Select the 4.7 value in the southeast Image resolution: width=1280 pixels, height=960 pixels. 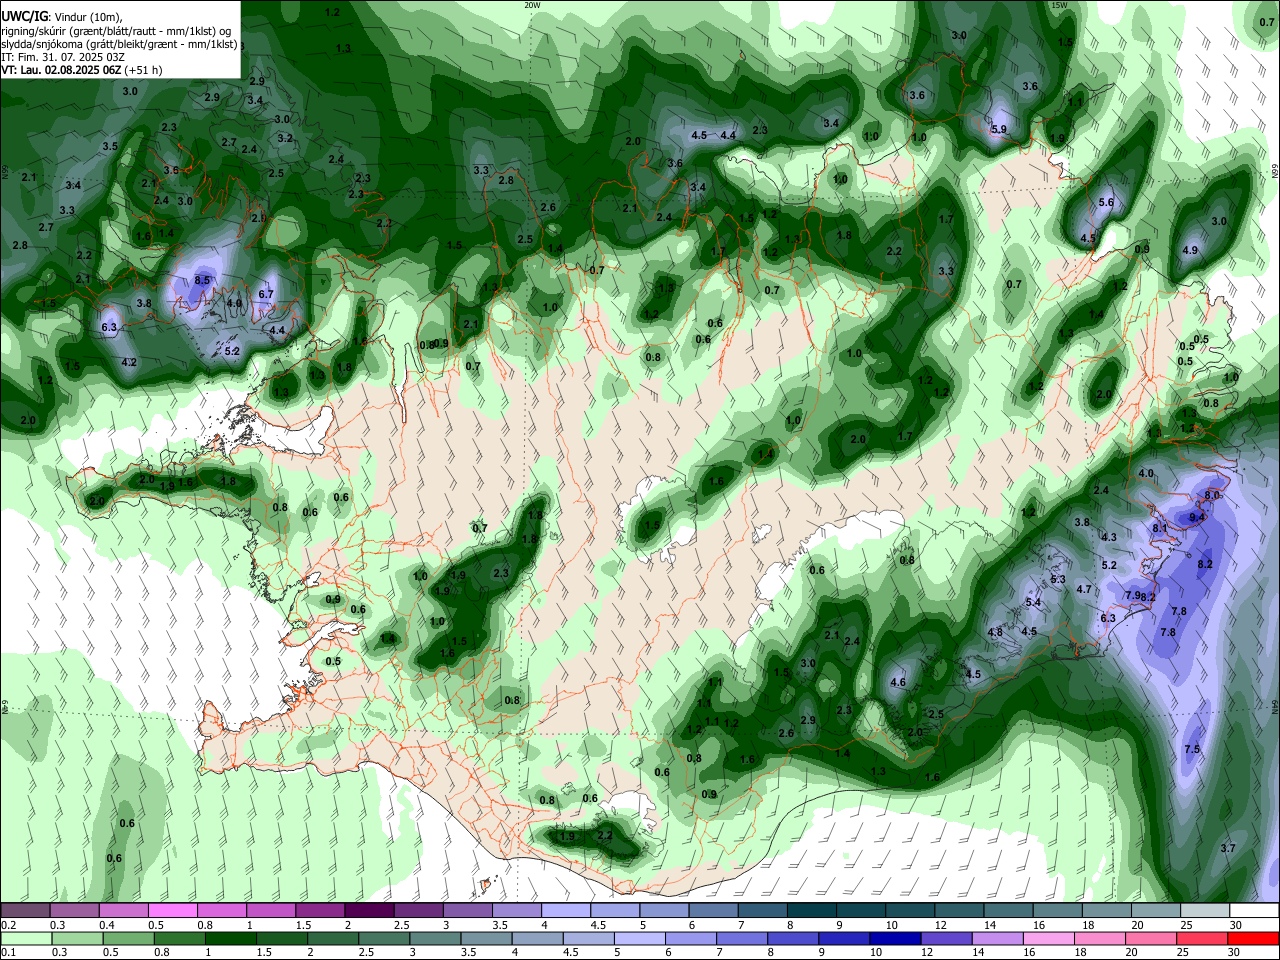[1084, 590]
